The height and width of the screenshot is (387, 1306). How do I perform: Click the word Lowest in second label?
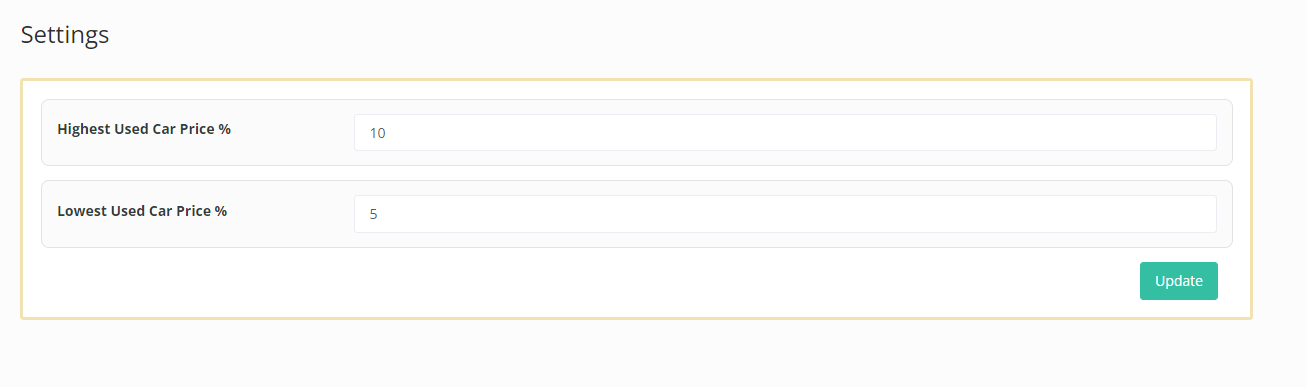(x=81, y=211)
